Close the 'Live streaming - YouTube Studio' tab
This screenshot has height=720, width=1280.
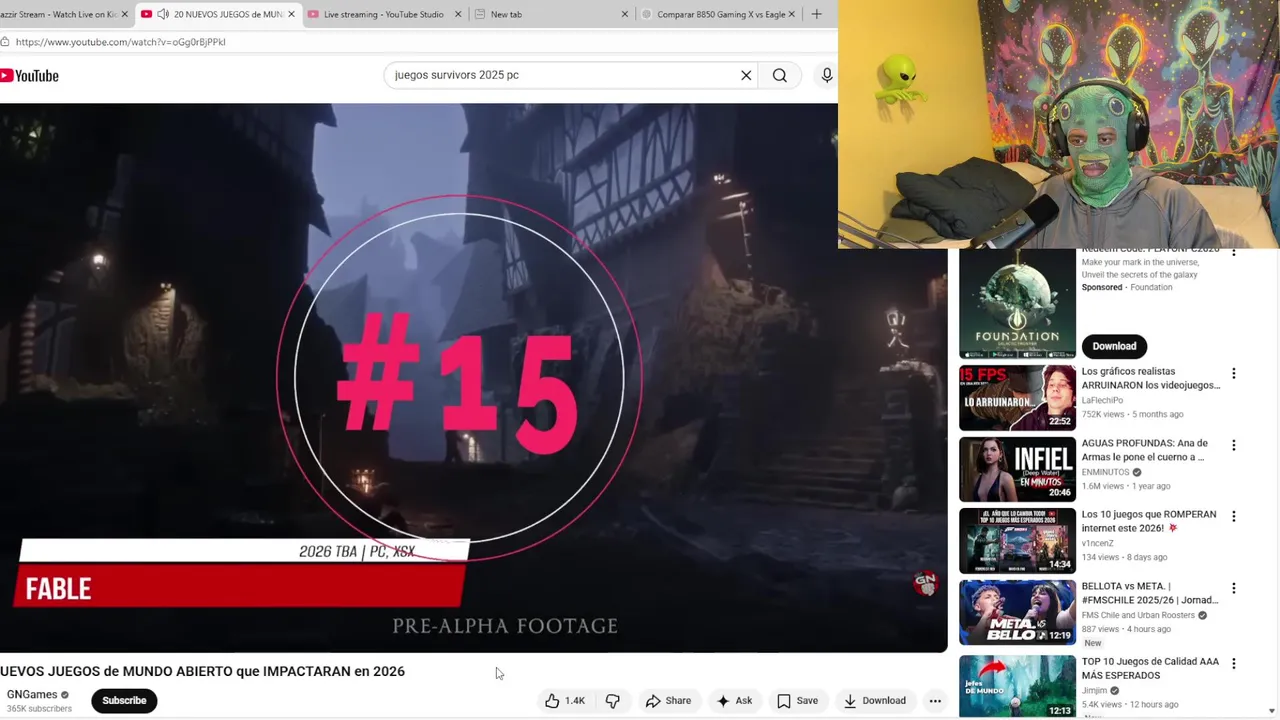pyautogui.click(x=458, y=14)
